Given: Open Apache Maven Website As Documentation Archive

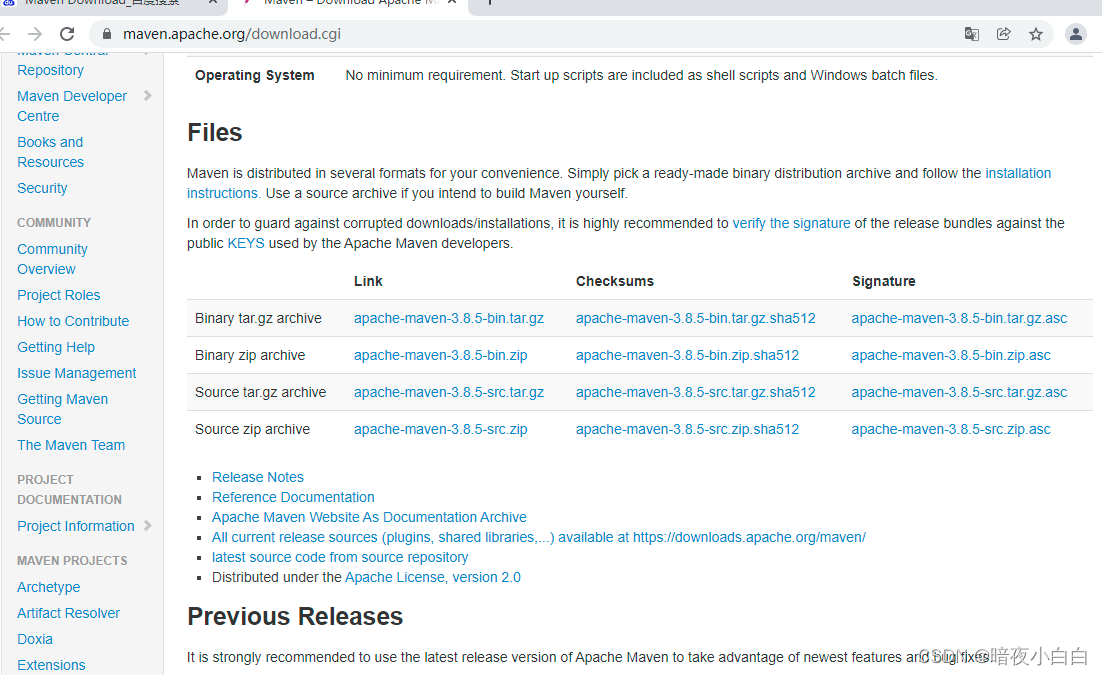Looking at the screenshot, I should [x=369, y=517].
